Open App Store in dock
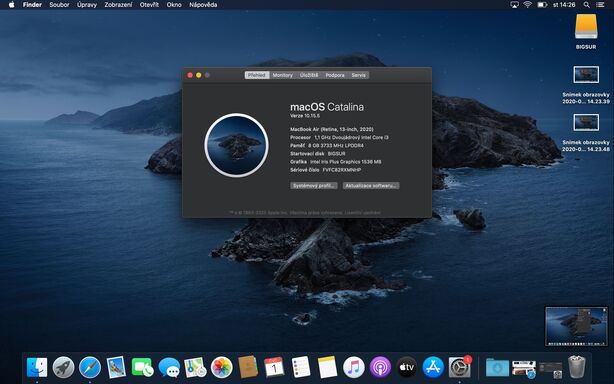614x384 pixels. pyautogui.click(x=433, y=368)
